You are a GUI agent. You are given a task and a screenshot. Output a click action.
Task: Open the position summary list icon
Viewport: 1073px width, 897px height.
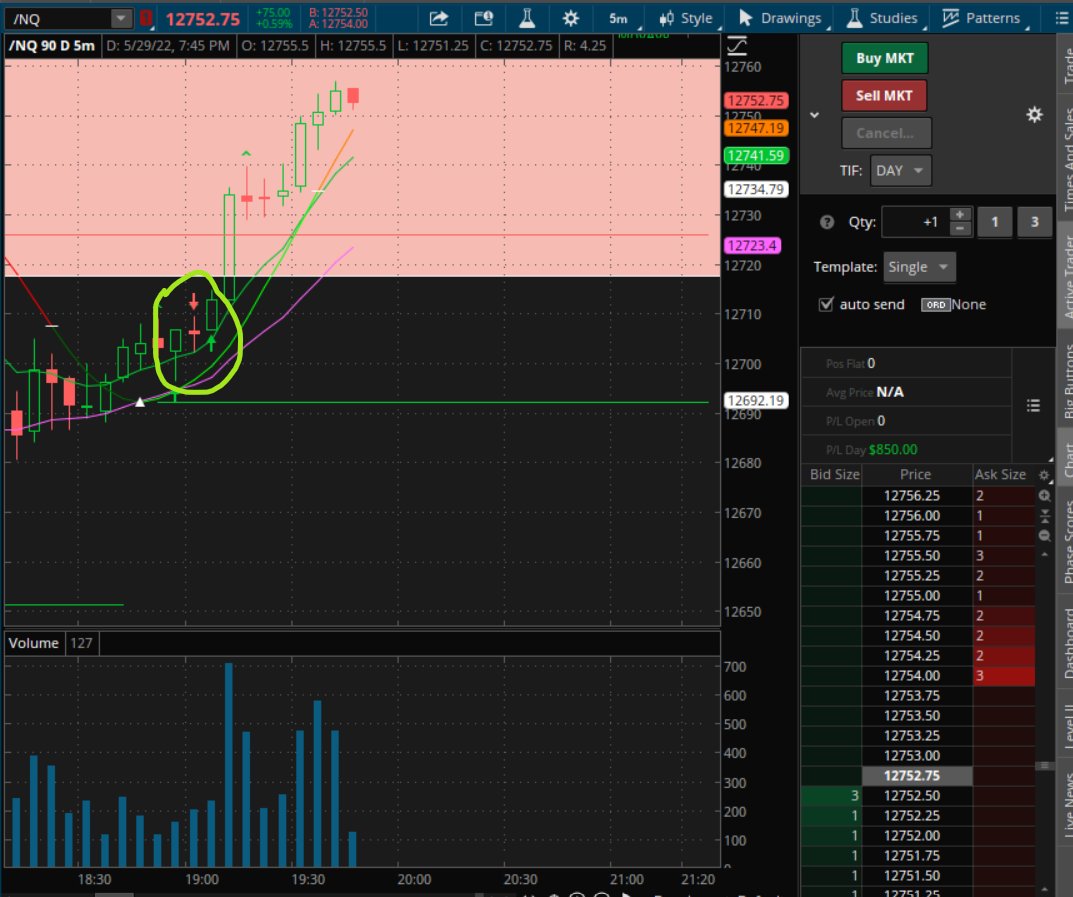1033,406
